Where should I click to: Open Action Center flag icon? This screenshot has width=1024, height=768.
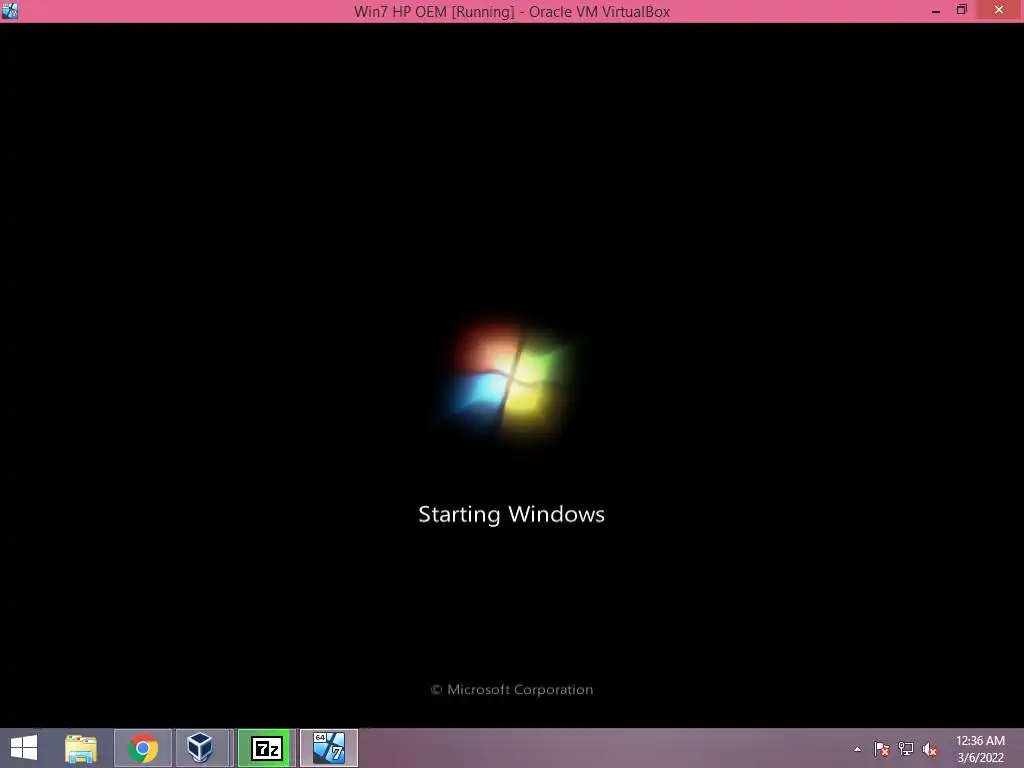tap(882, 749)
